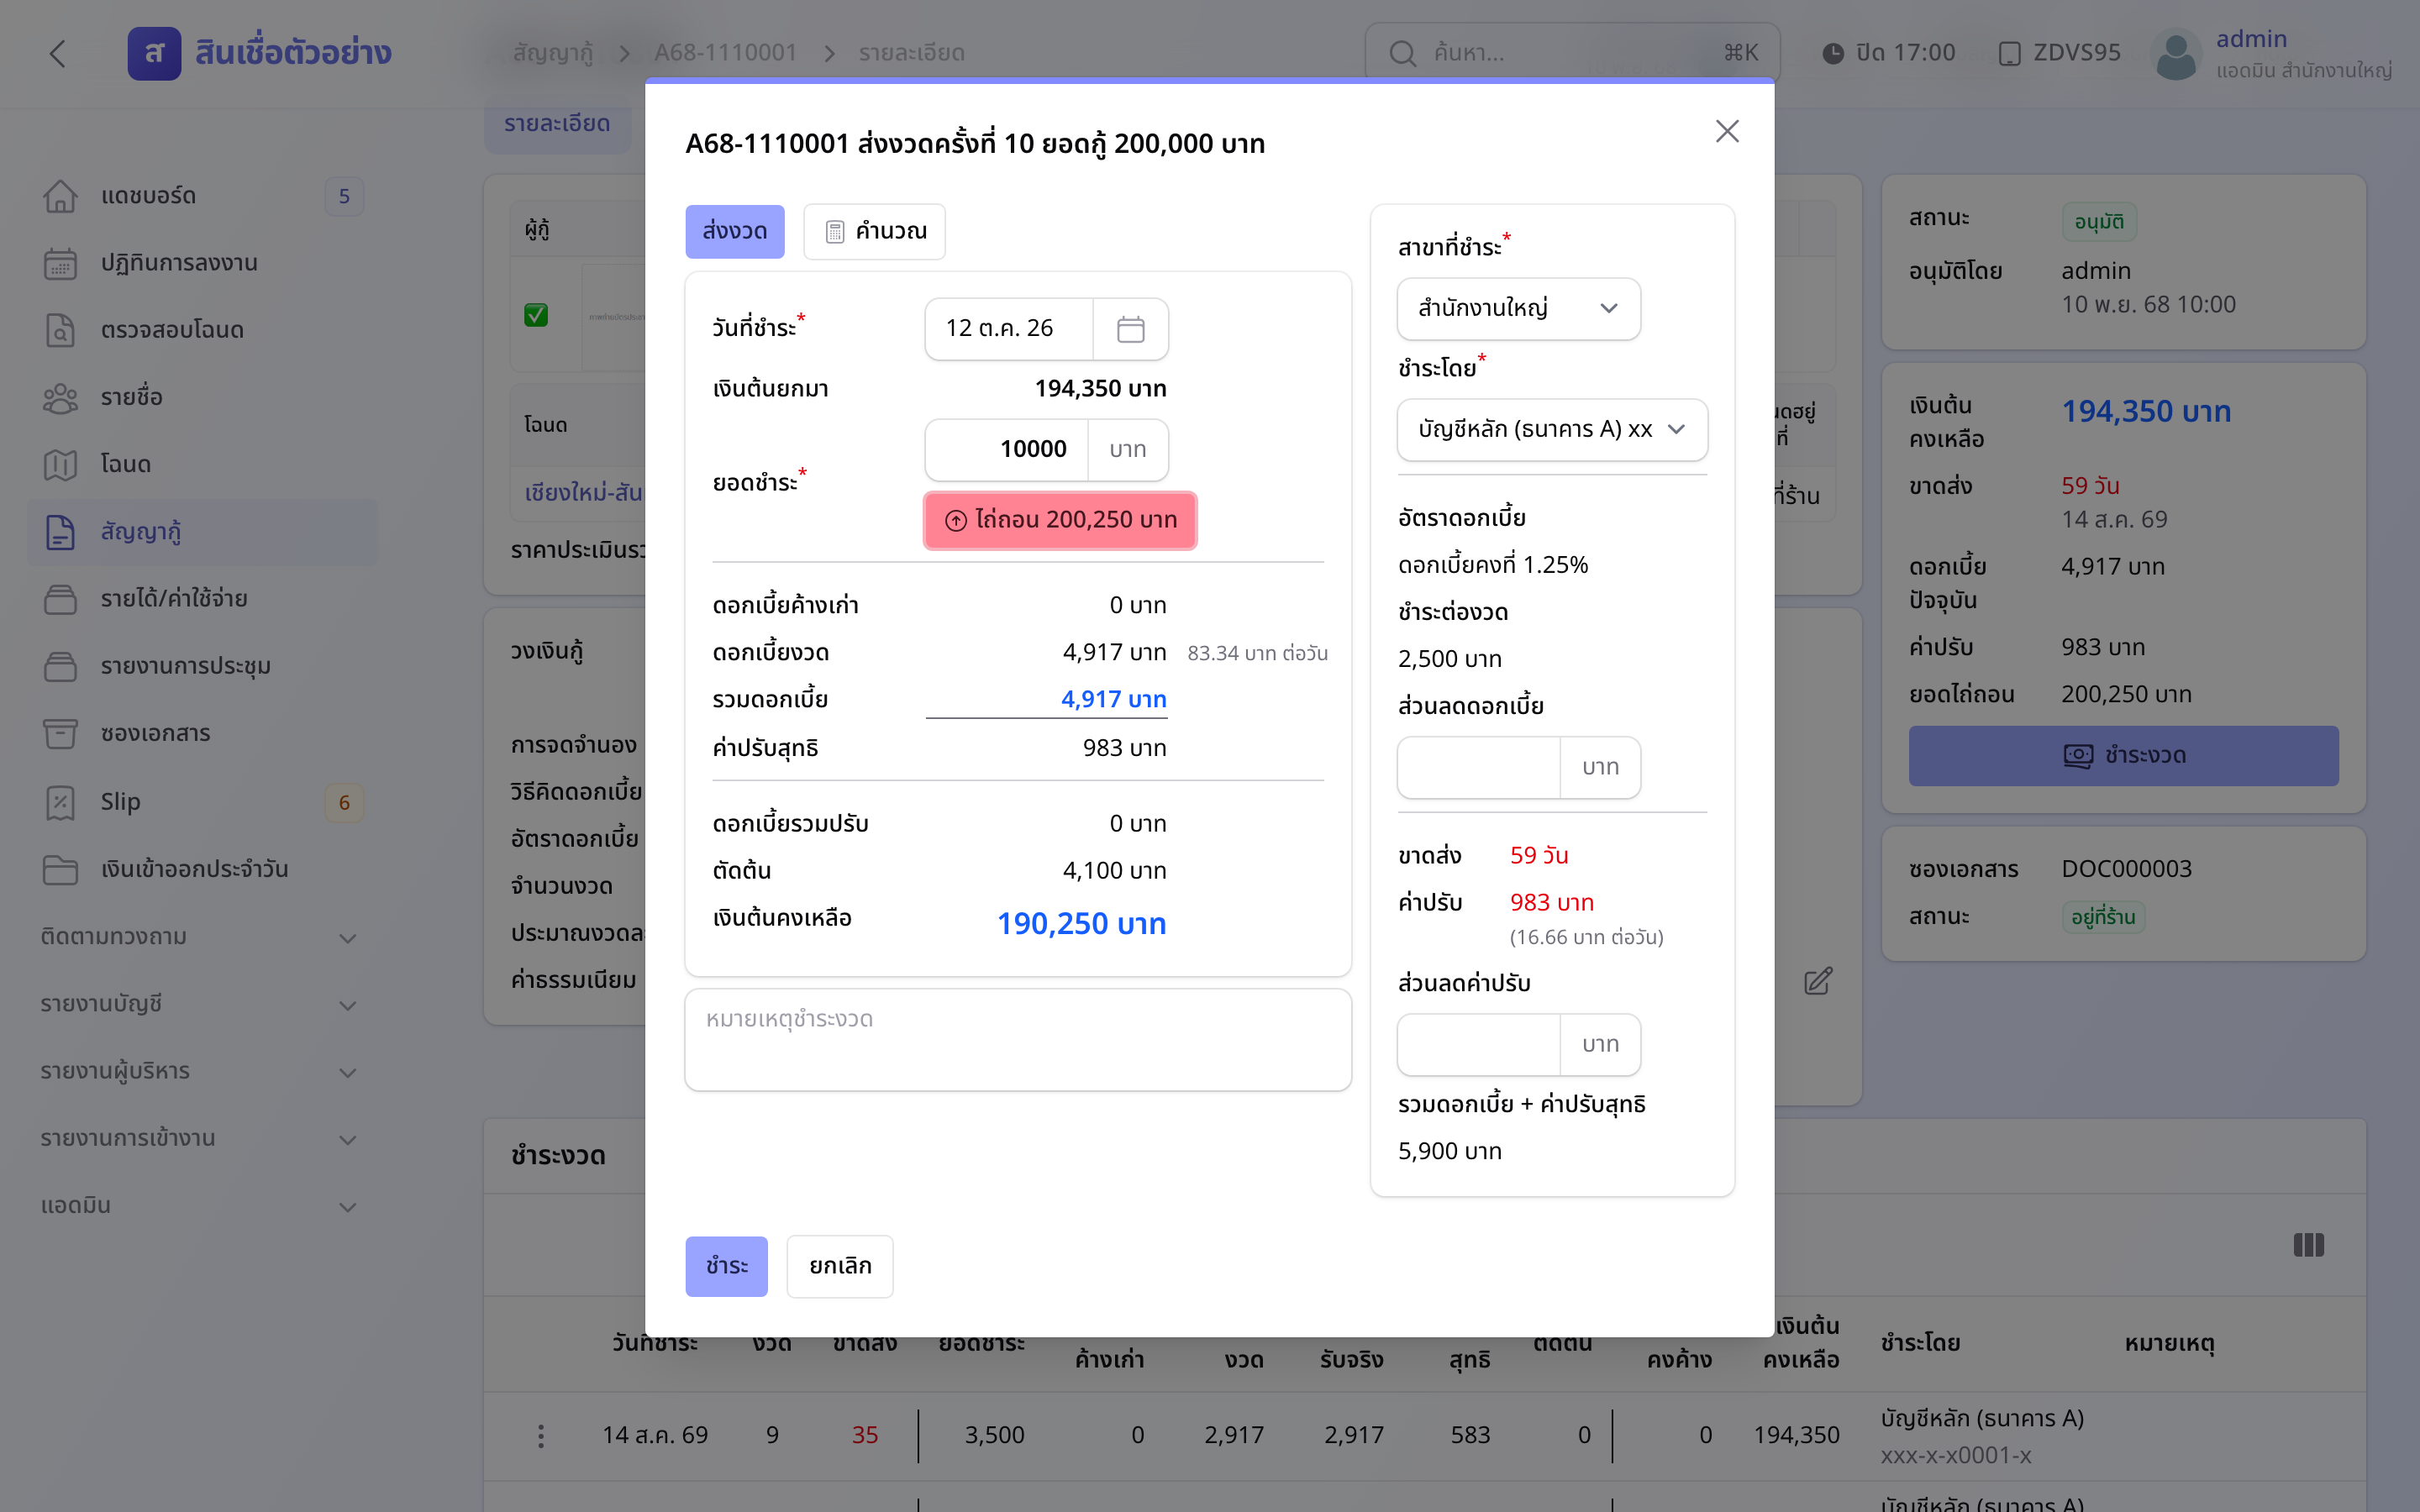Expand the ติดตามทวงถาม sidebar section
This screenshot has width=2420, height=1512.
pyautogui.click(x=198, y=937)
